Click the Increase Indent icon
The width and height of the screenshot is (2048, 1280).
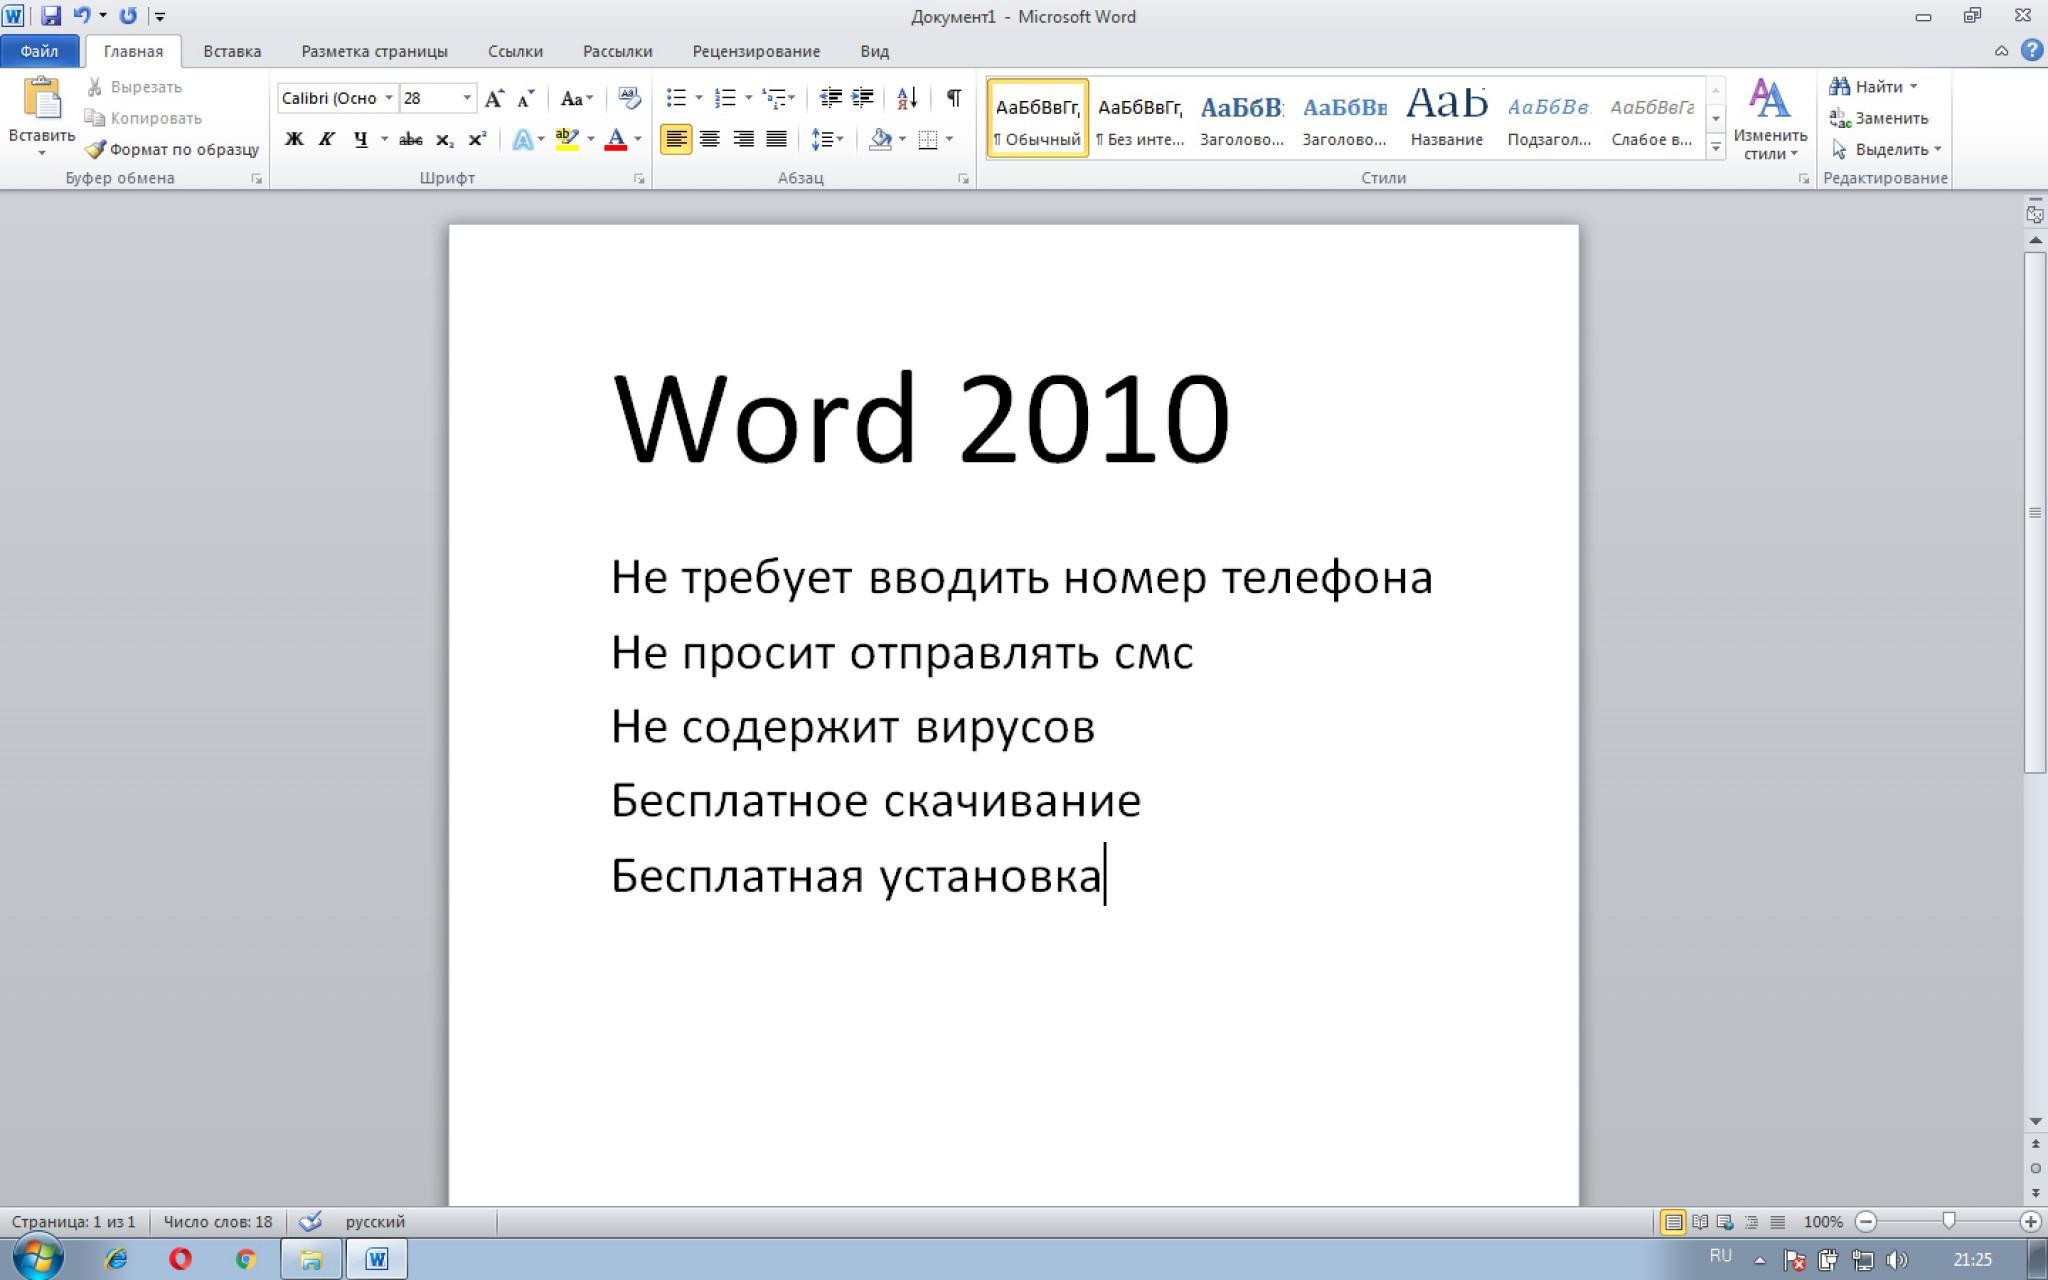pyautogui.click(x=865, y=99)
